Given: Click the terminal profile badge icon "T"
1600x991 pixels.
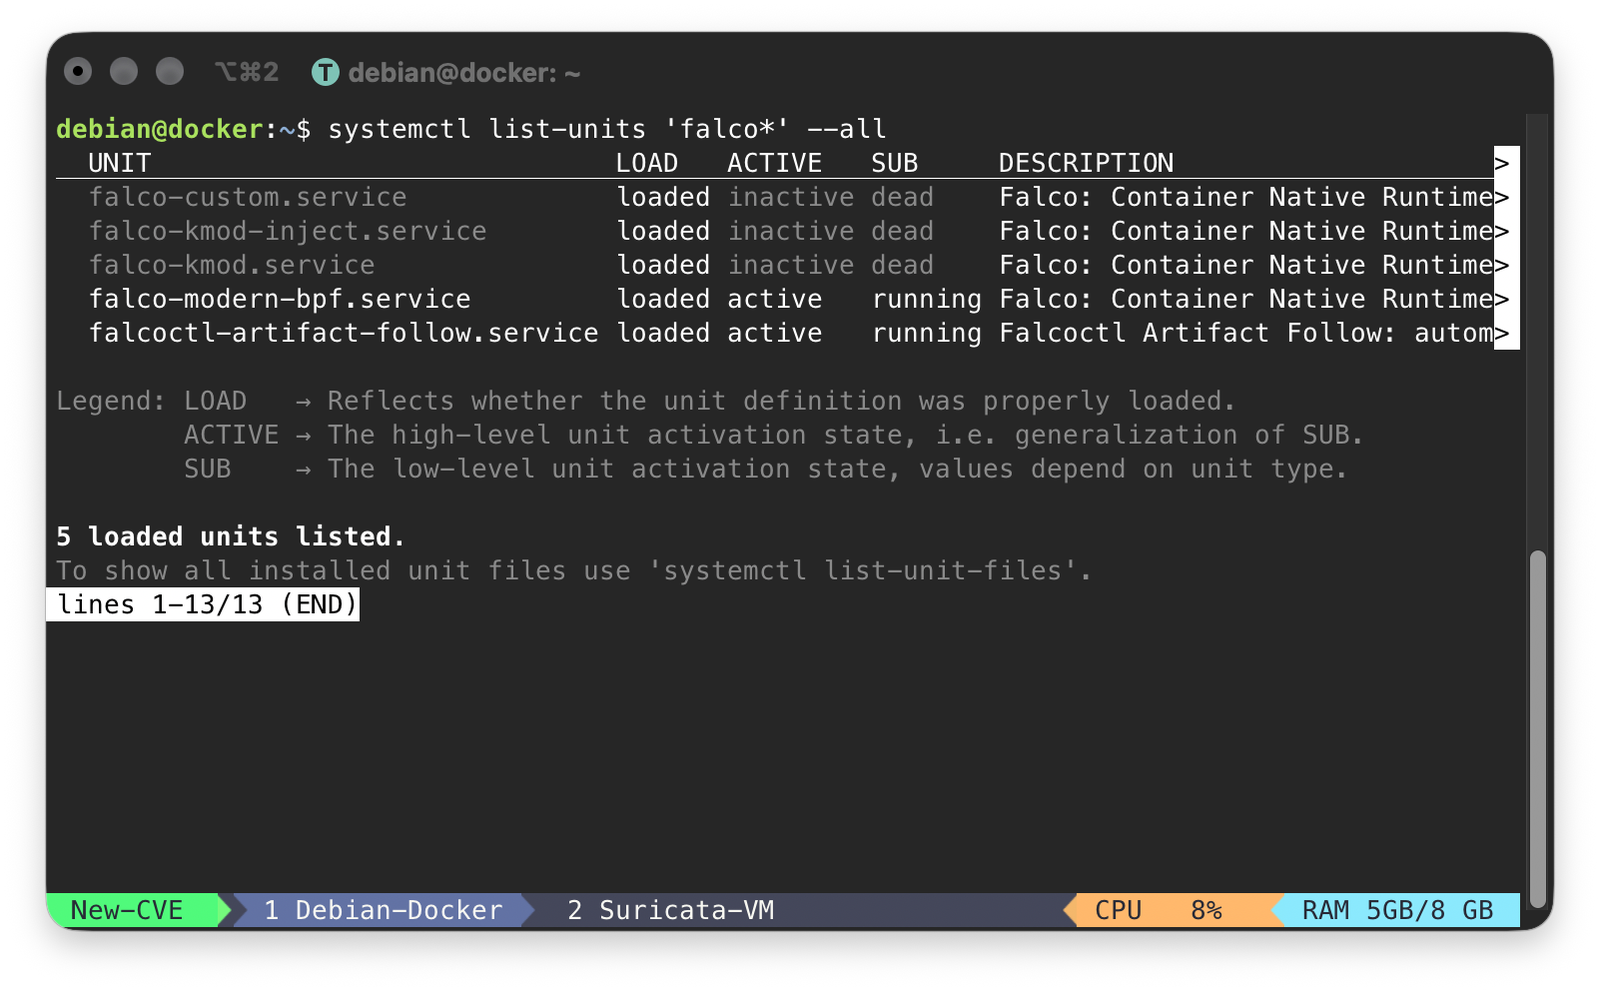Looking at the screenshot, I should [325, 72].
